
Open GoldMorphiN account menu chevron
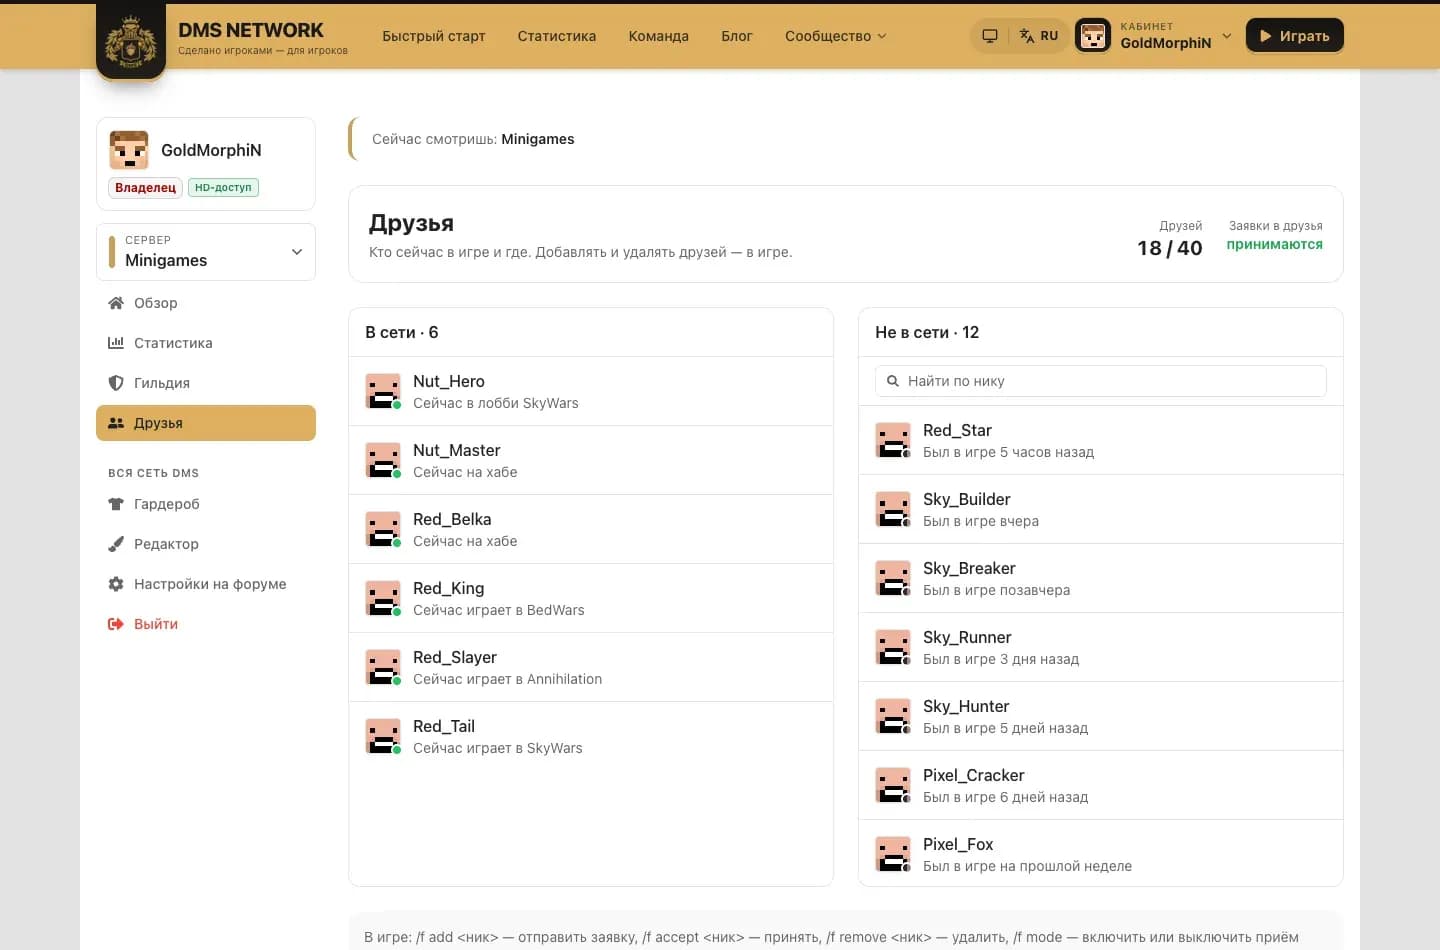tap(1227, 36)
